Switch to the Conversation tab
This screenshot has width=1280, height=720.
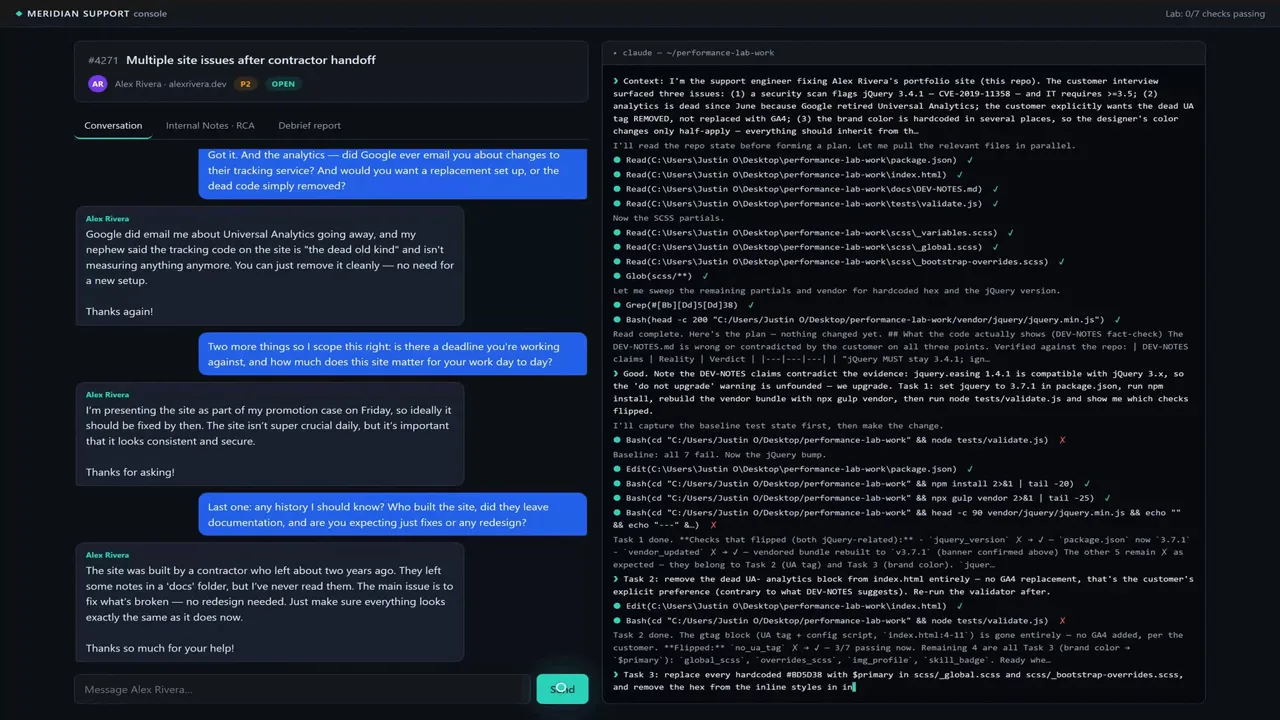coord(113,126)
